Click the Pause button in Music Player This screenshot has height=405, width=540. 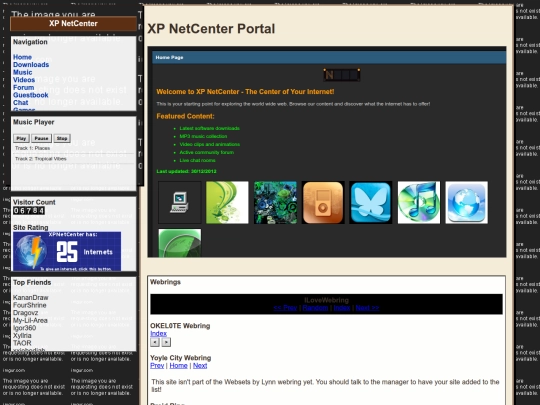pos(41,138)
